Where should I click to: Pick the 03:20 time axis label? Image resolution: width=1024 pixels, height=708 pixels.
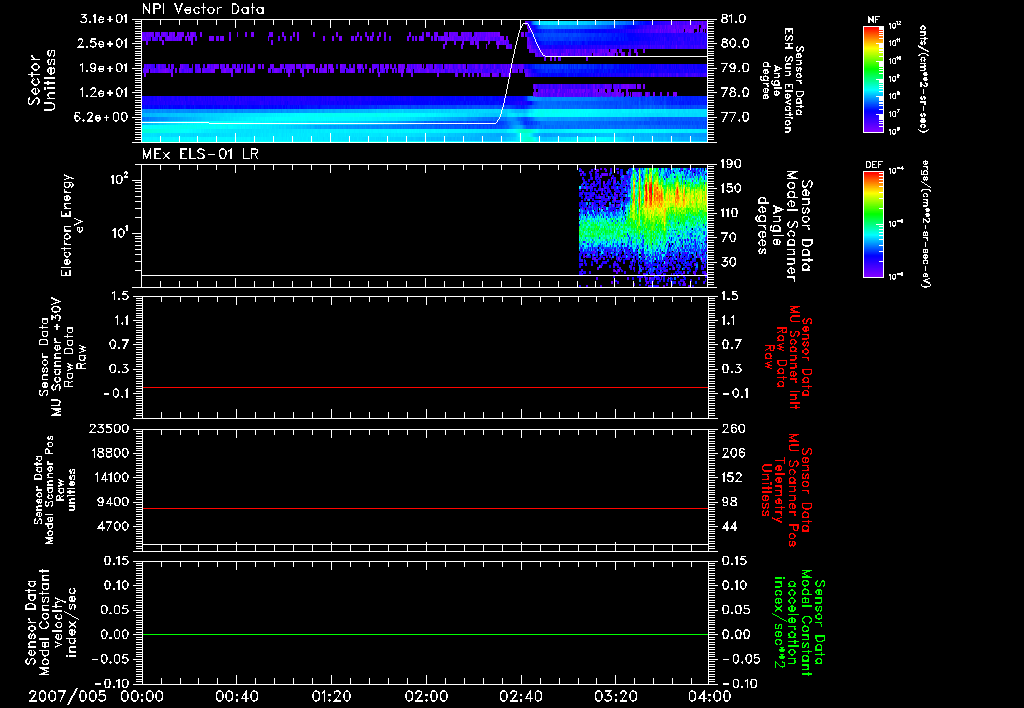(x=615, y=697)
